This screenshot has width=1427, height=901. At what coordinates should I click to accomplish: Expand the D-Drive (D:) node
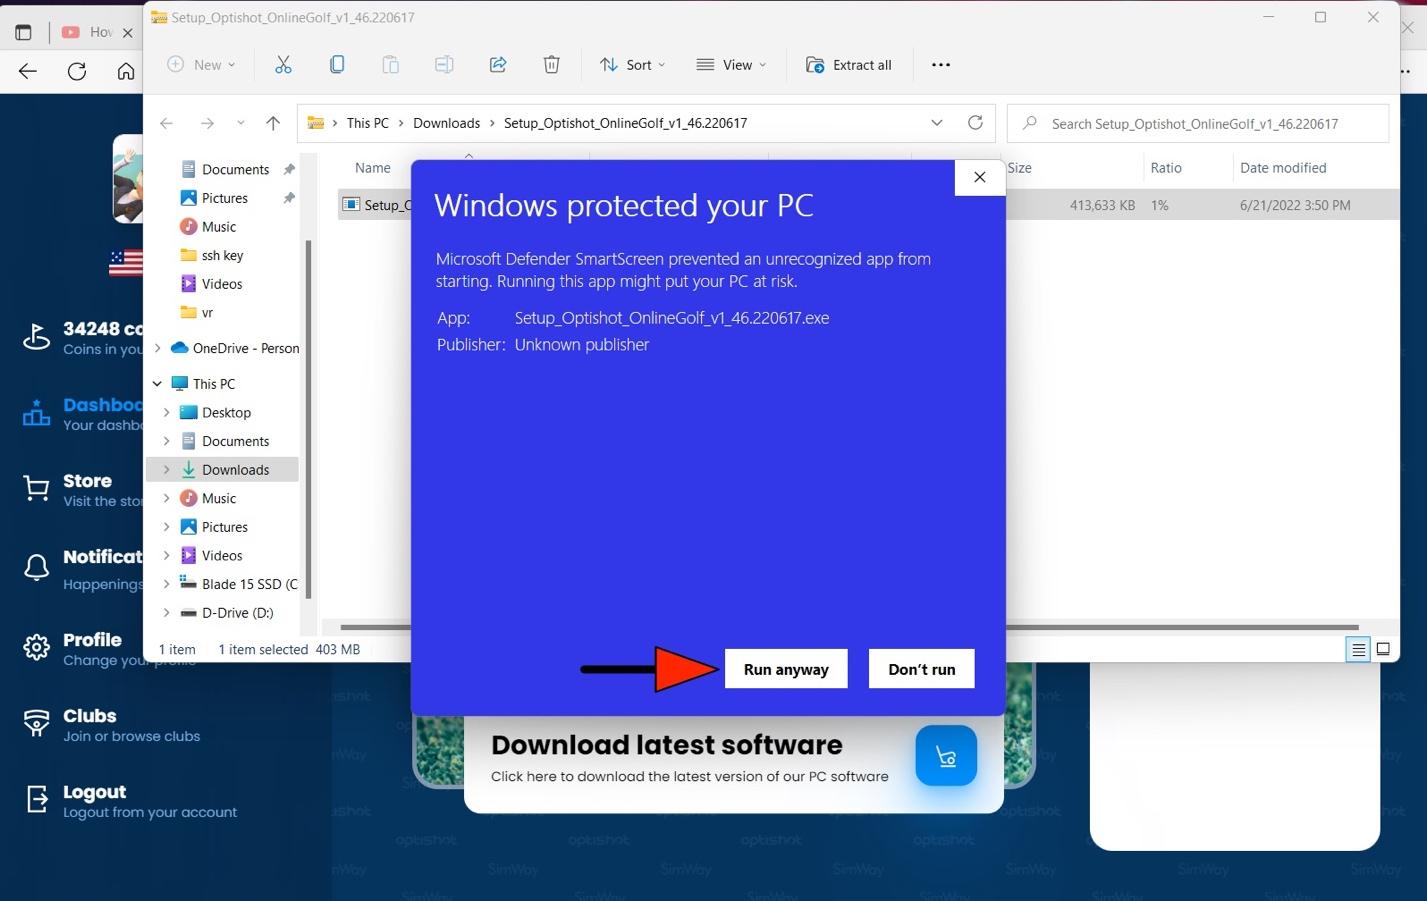tap(167, 613)
